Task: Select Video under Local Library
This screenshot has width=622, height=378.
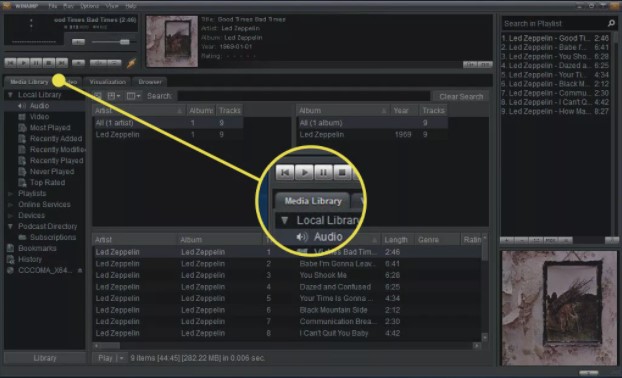Action: (39, 117)
